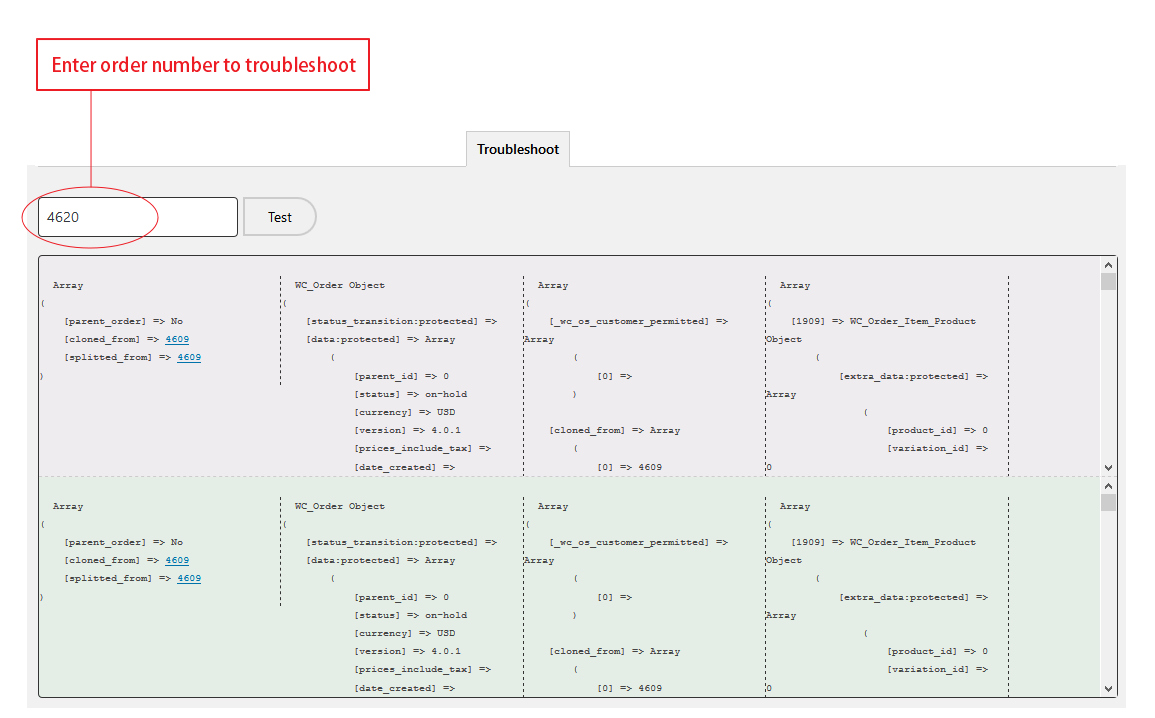1155x718 pixels.
Task: Open cloned_from 4609 link in gray panel
Action: pos(177,339)
